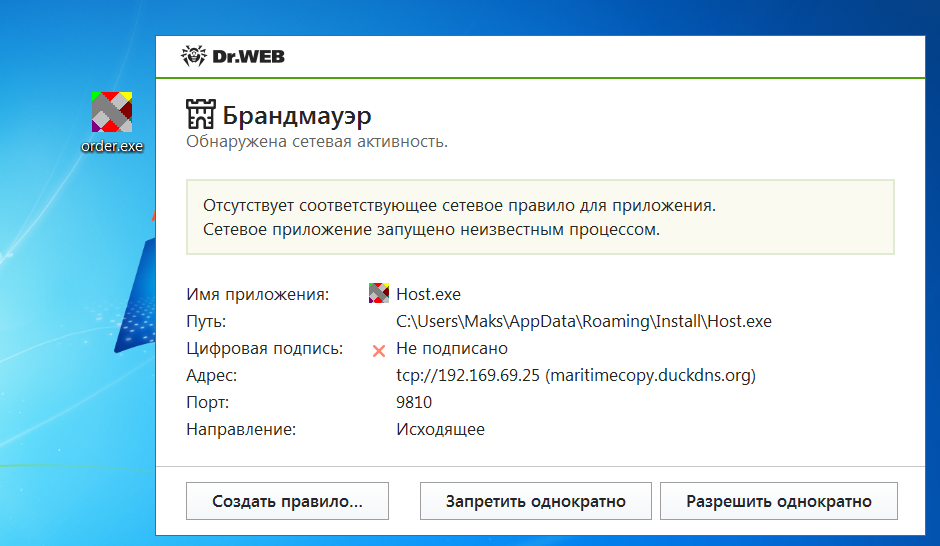Click the path C:\Users\Maks\AppData\Roaming\Install\Host.exe

click(583, 322)
